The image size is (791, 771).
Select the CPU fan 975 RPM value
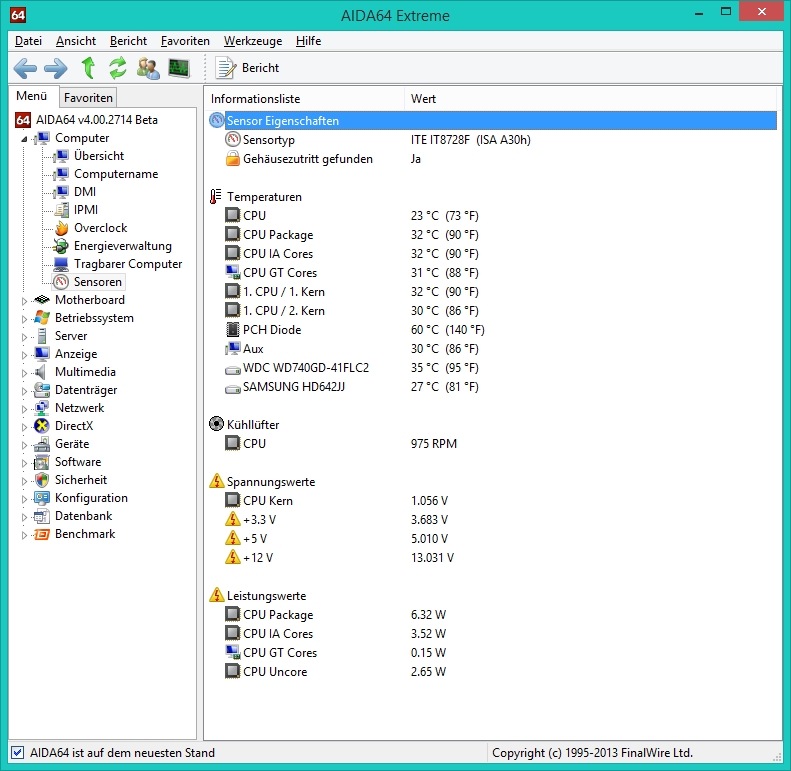coord(434,444)
